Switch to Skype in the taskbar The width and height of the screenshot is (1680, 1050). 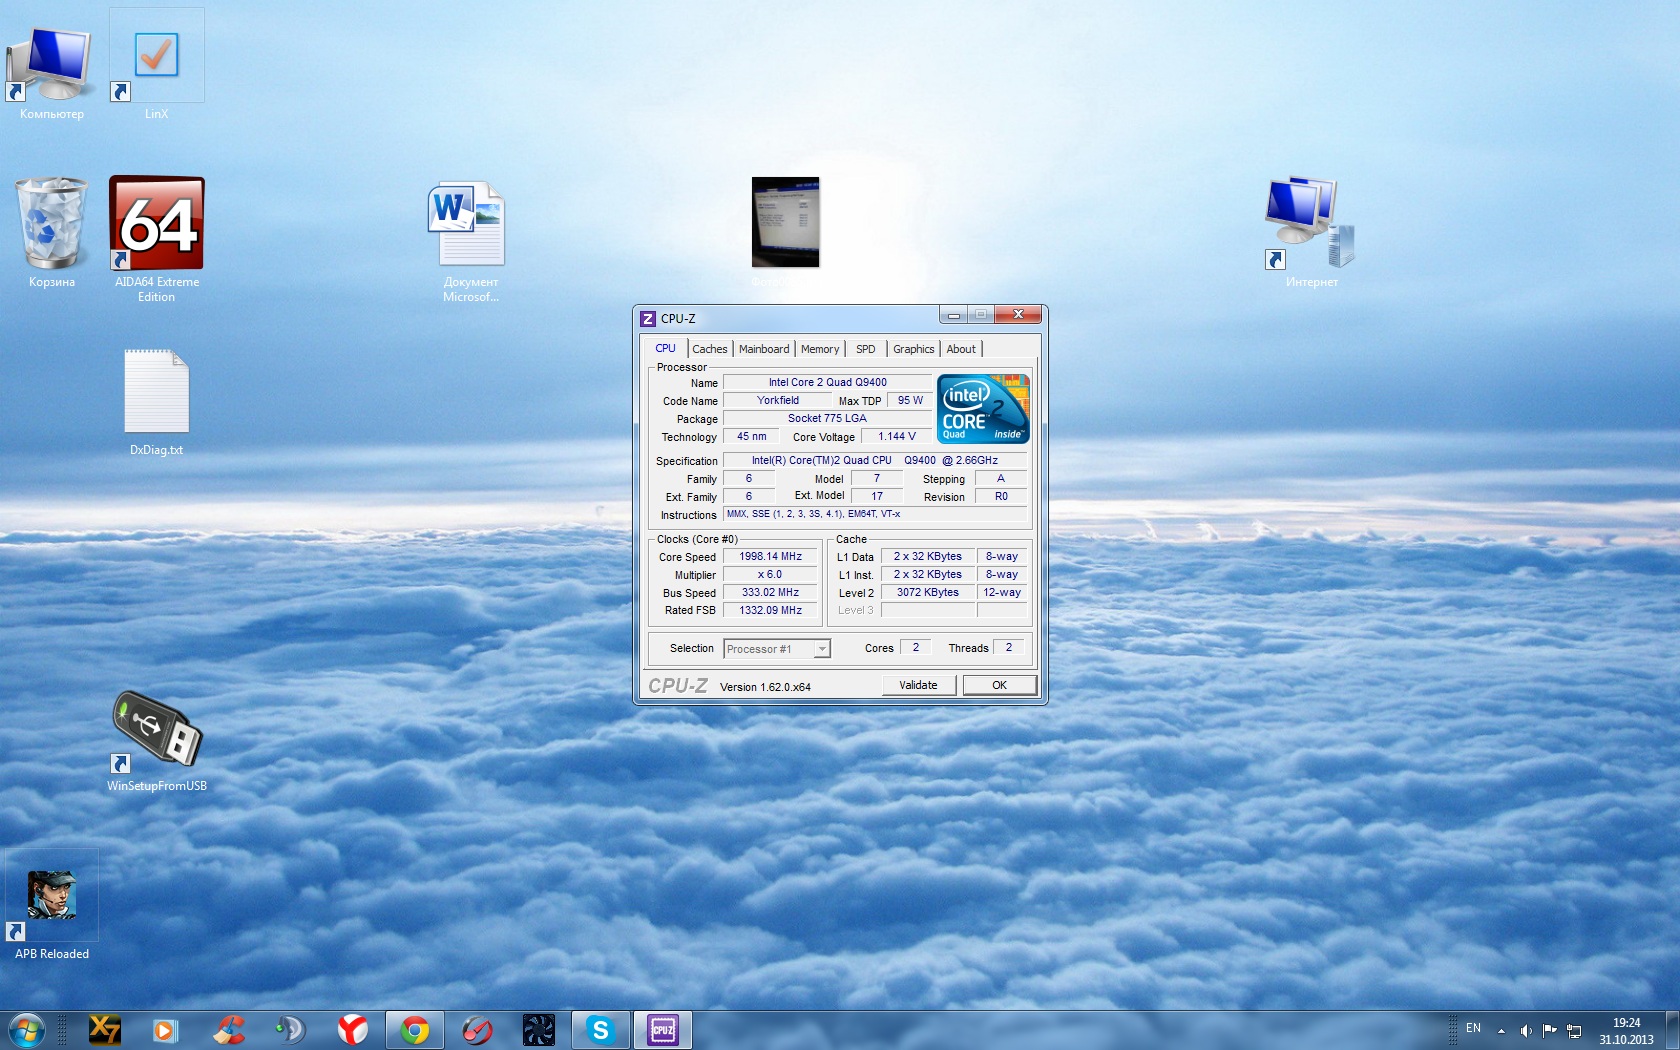[x=600, y=1030]
